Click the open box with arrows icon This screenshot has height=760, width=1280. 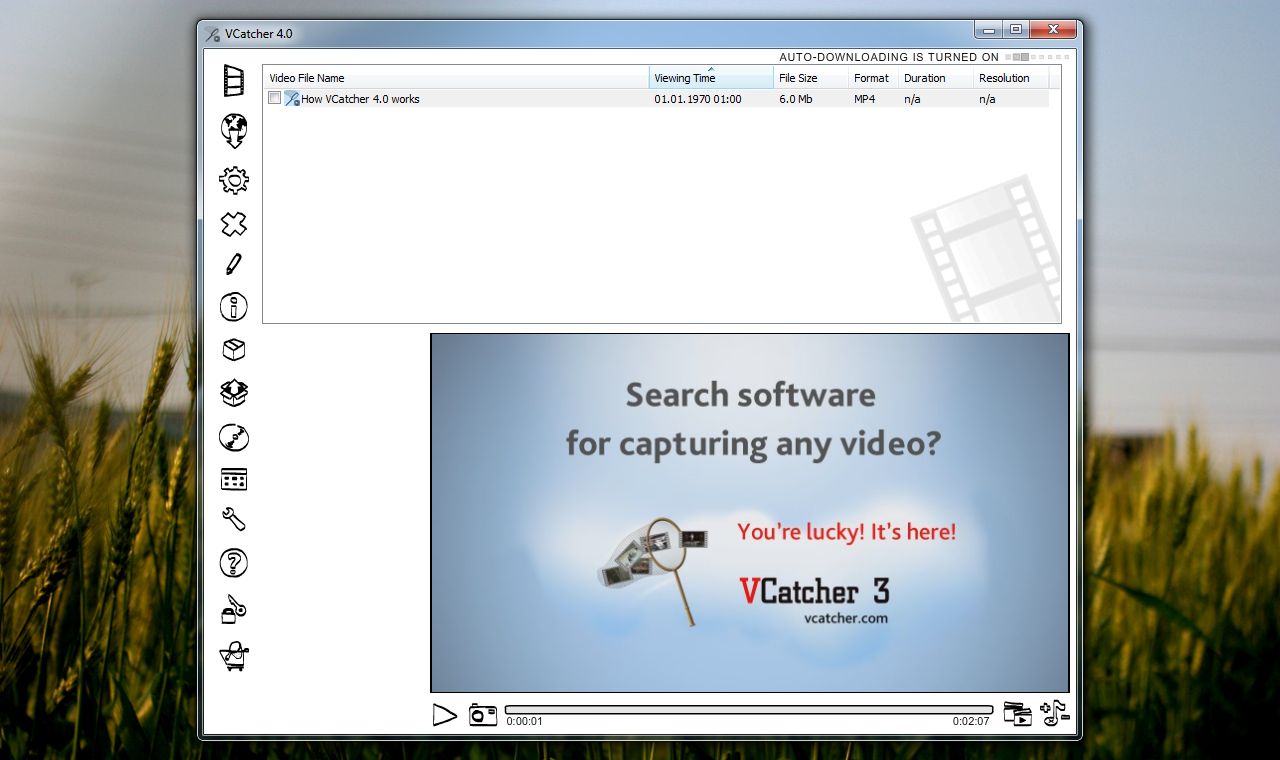(x=234, y=393)
